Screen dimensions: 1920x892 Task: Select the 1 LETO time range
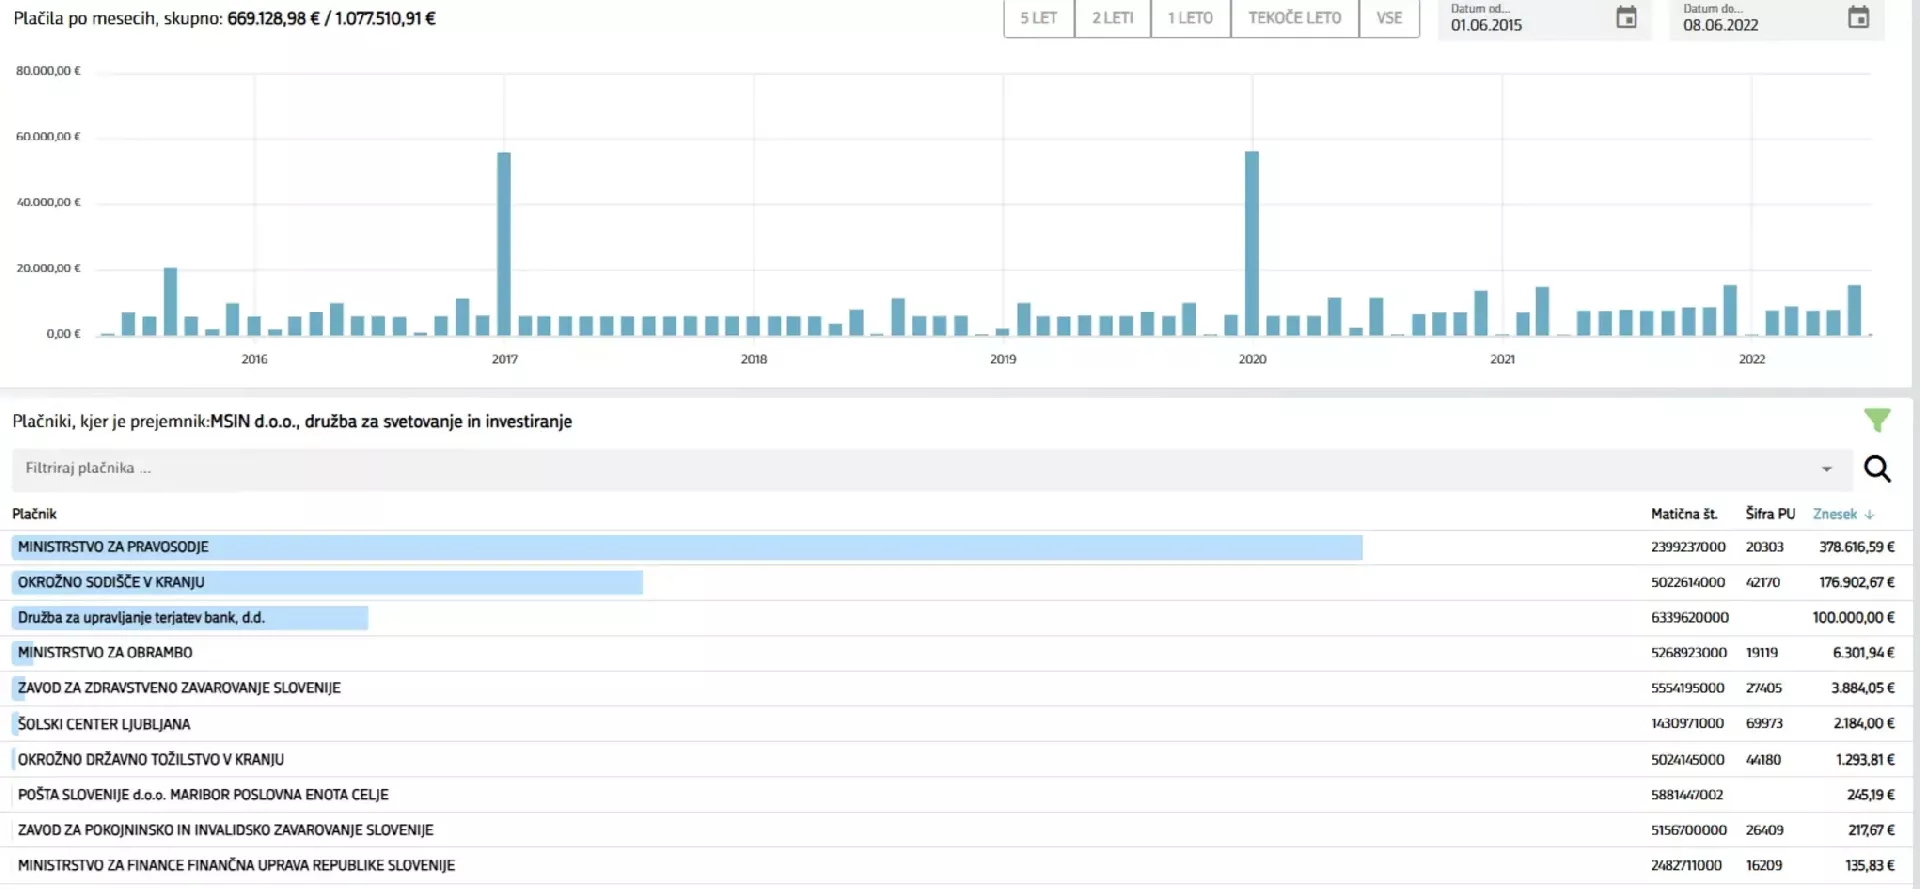coord(1190,18)
